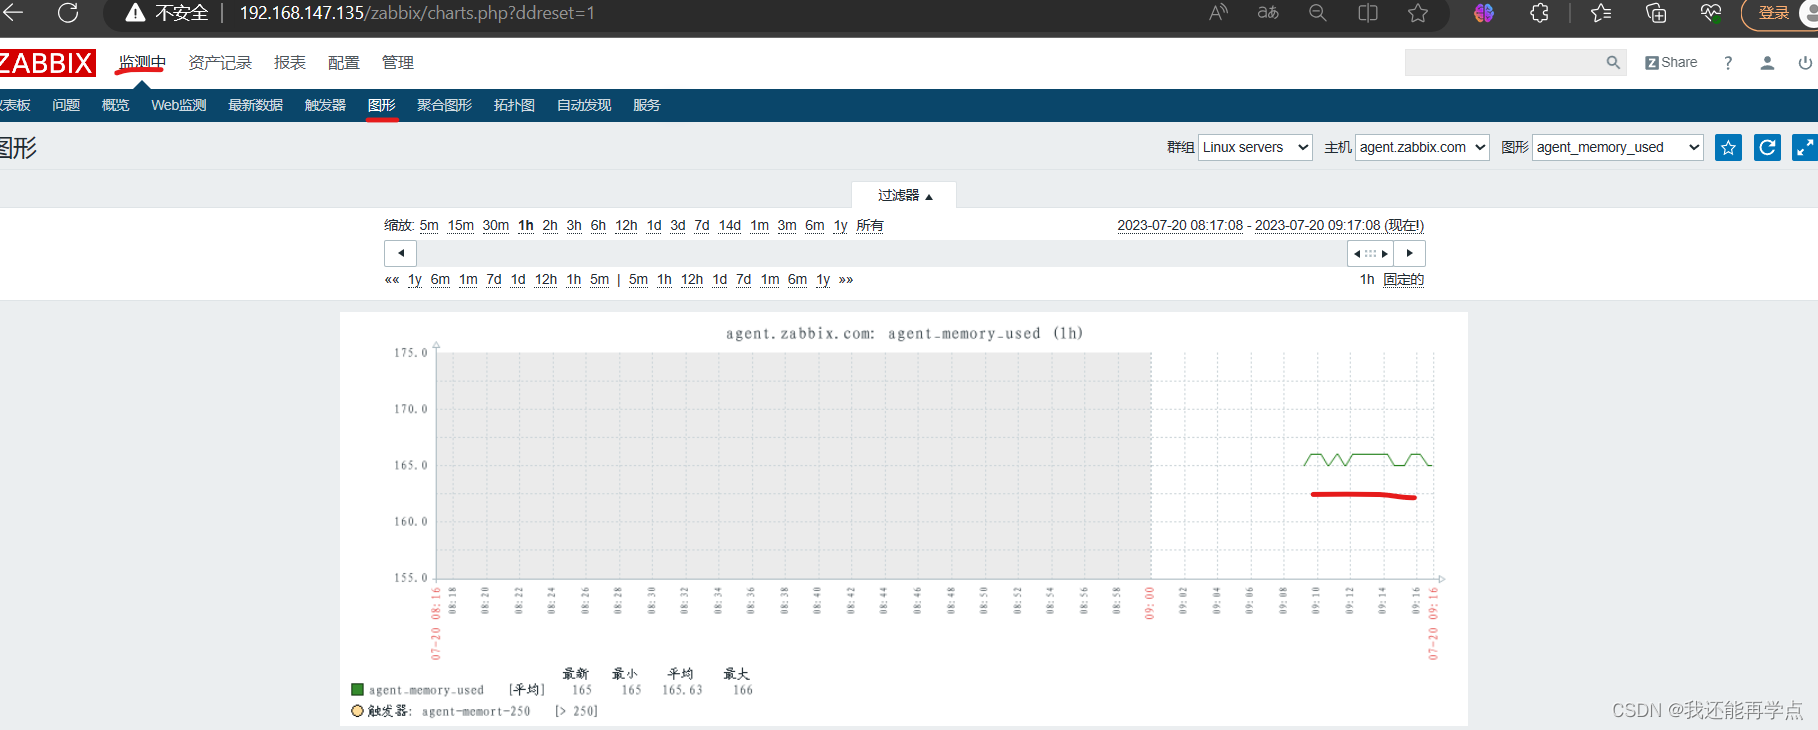
Task: Move time range left with the arrow button
Action: pyautogui.click(x=400, y=253)
